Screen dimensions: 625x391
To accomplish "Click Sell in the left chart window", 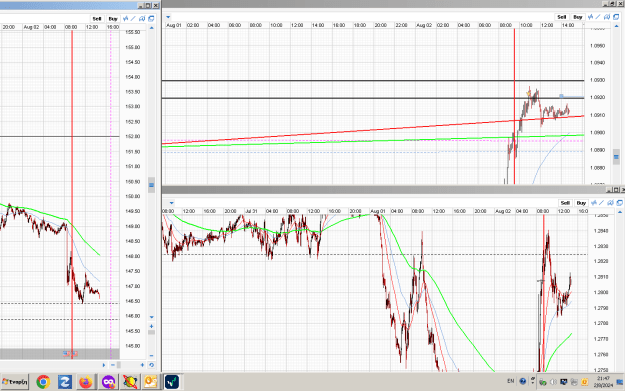I will (97, 19).
